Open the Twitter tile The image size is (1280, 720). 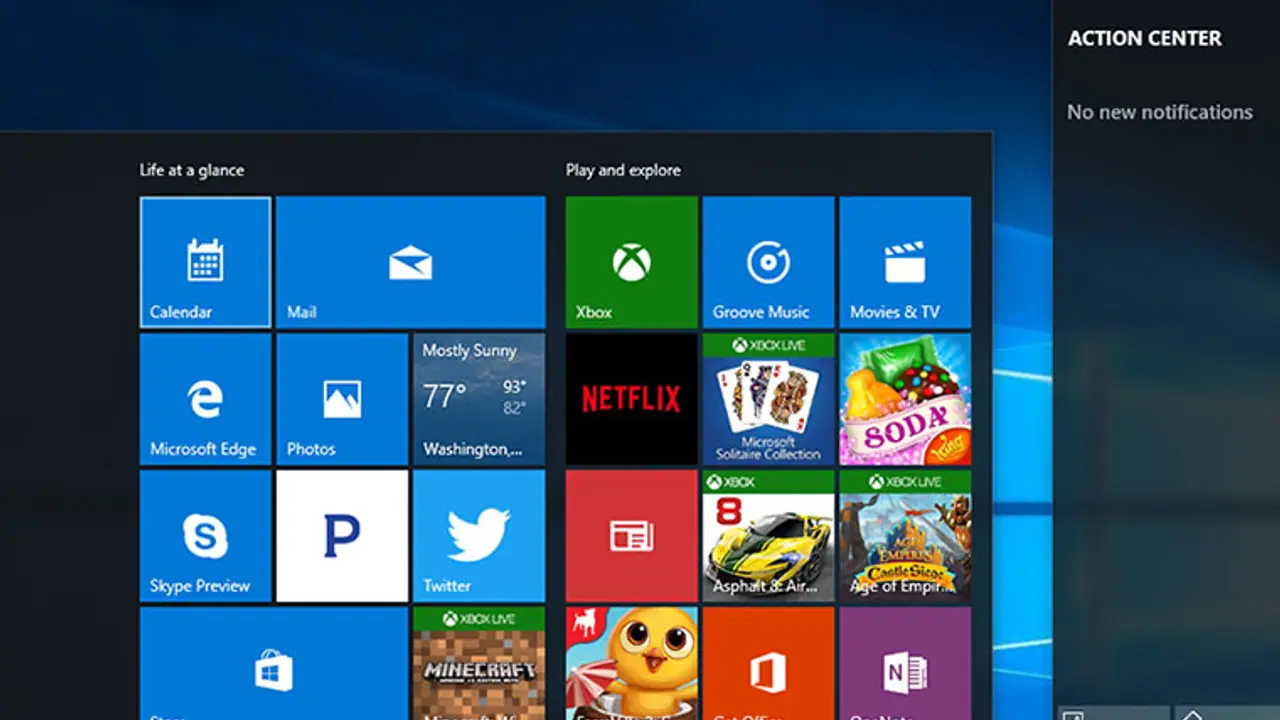coord(479,536)
